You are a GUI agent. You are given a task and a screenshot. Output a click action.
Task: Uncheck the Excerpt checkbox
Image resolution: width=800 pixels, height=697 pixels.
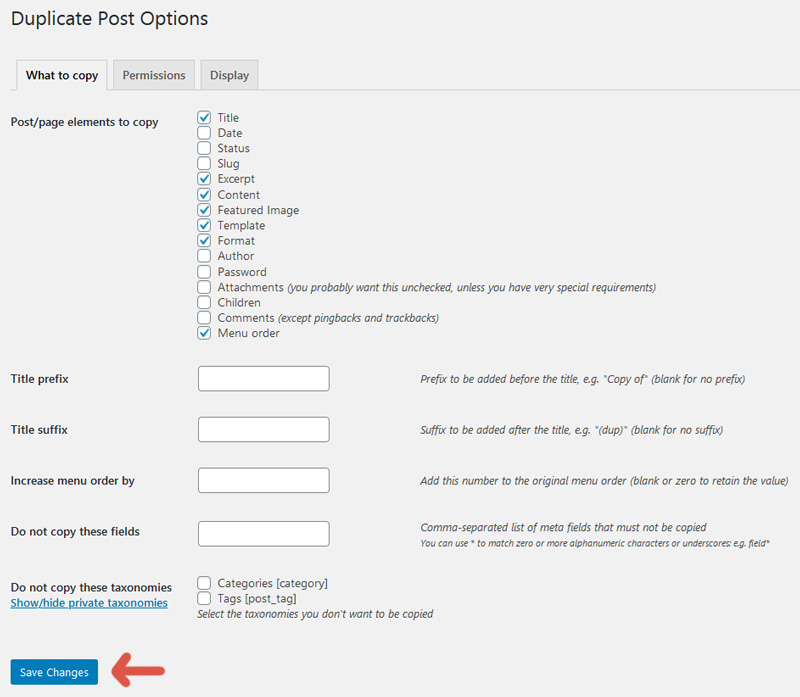[x=204, y=179]
